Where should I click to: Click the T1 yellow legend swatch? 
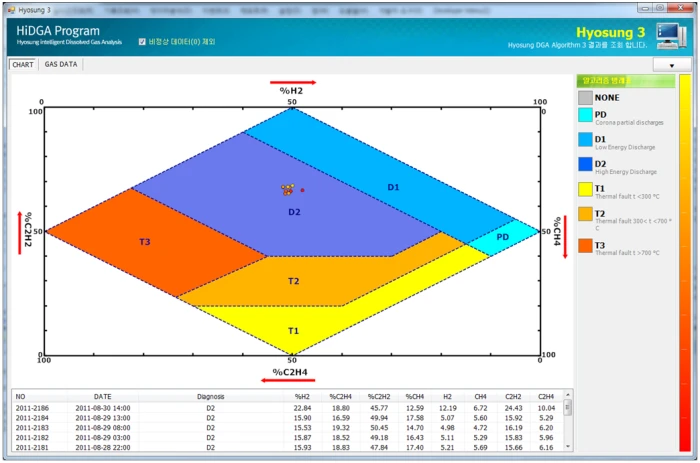[x=585, y=189]
